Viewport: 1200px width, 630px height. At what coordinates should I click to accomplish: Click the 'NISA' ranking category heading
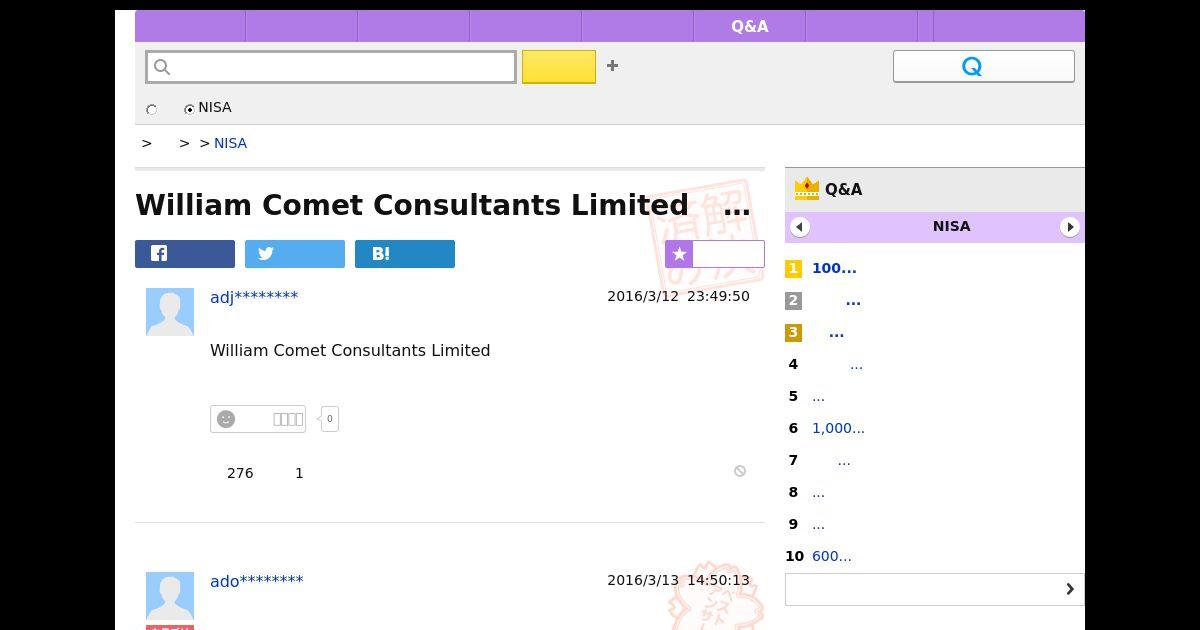951,226
